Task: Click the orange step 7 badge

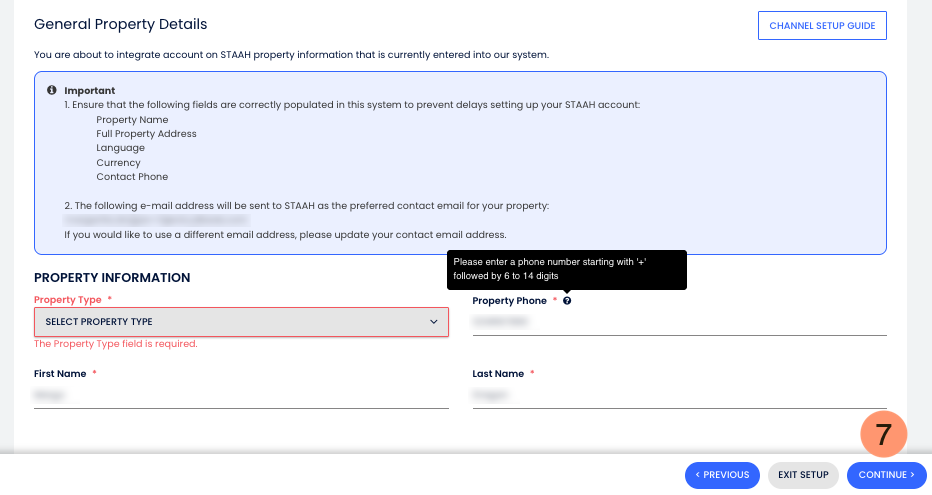Action: (883, 435)
